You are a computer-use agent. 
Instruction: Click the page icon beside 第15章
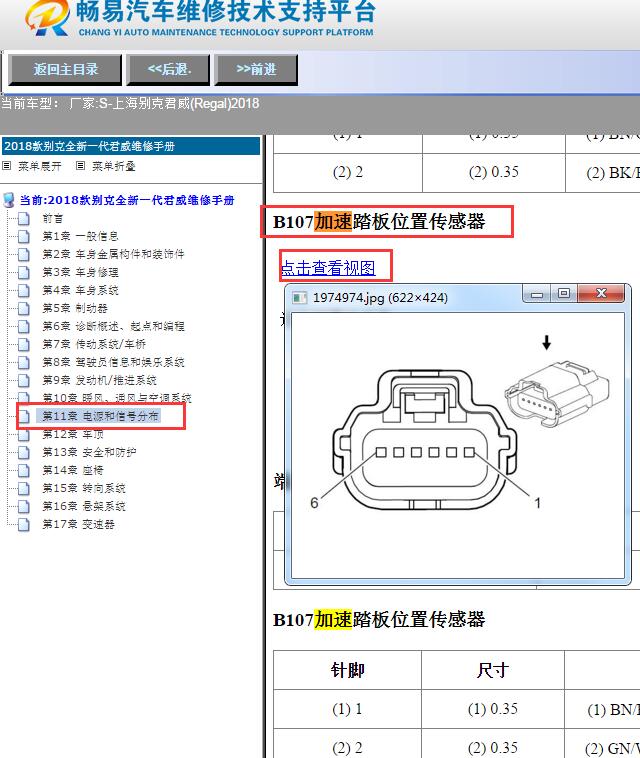coord(24,489)
